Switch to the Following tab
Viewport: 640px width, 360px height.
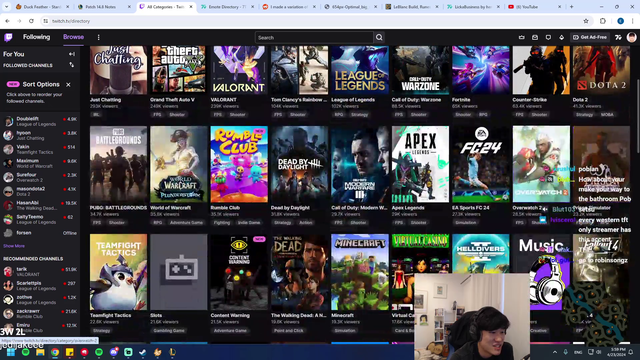[x=36, y=37]
